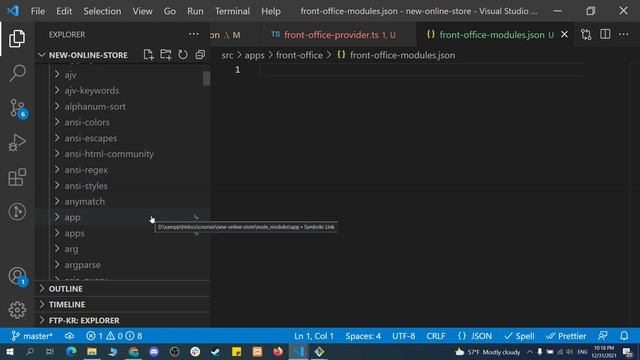640x360 pixels.
Task: Open the Extensions view
Action: [x=17, y=177]
